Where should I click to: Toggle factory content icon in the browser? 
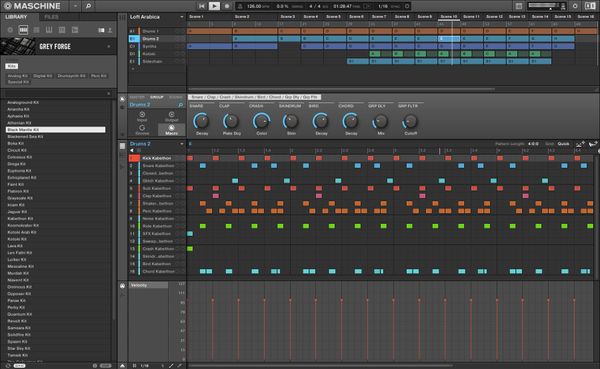pos(101,30)
